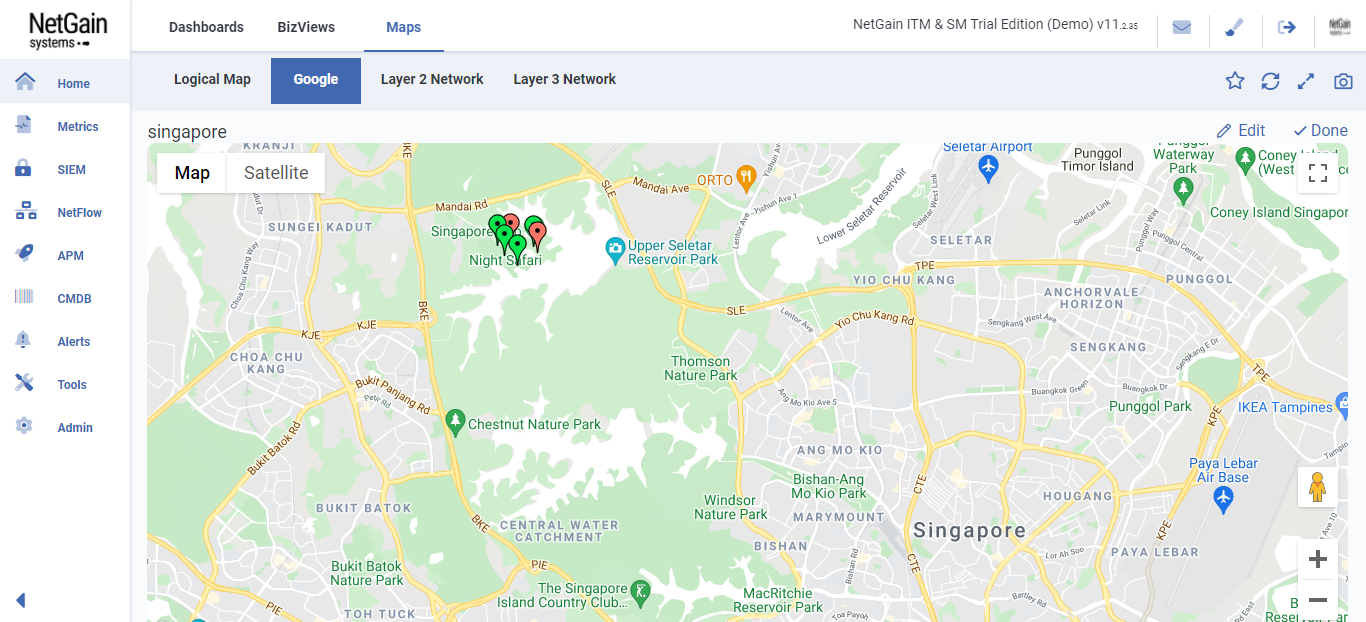The width and height of the screenshot is (1366, 622).
Task: Open Layer 3 Network tab
Action: (x=565, y=79)
